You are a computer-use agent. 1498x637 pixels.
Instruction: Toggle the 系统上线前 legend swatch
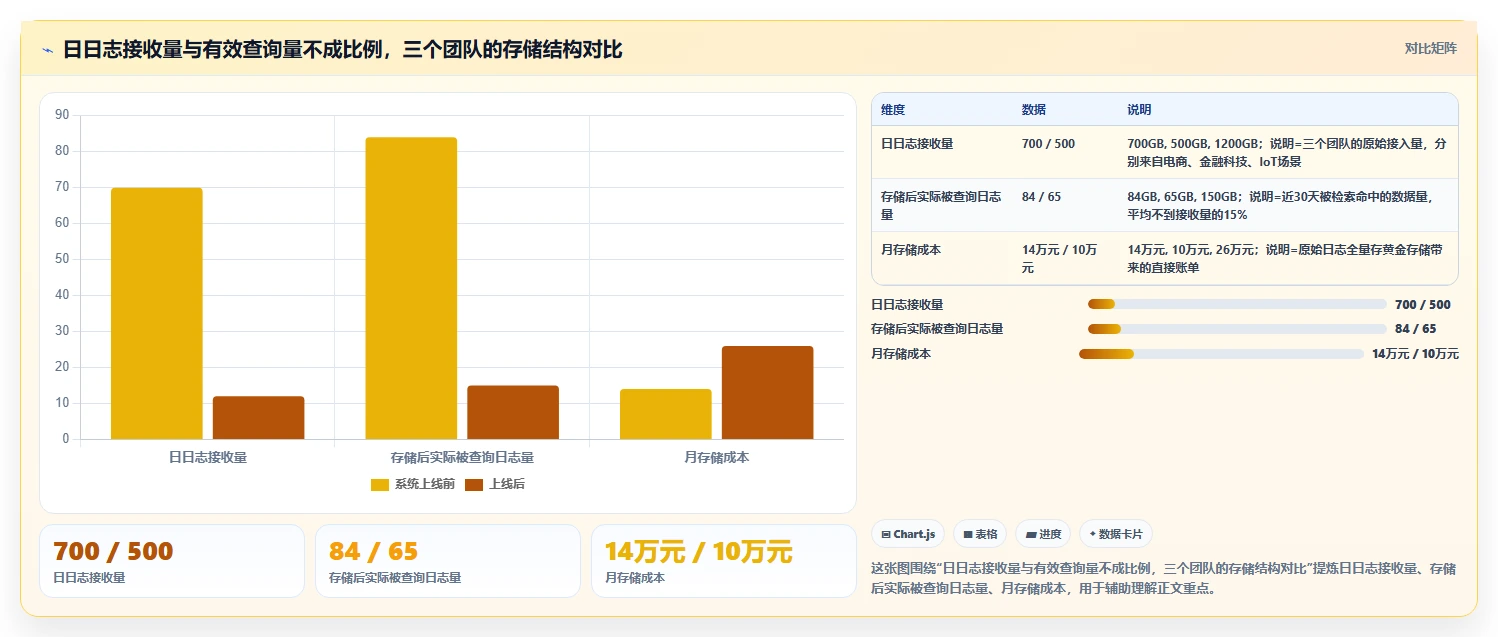click(380, 484)
